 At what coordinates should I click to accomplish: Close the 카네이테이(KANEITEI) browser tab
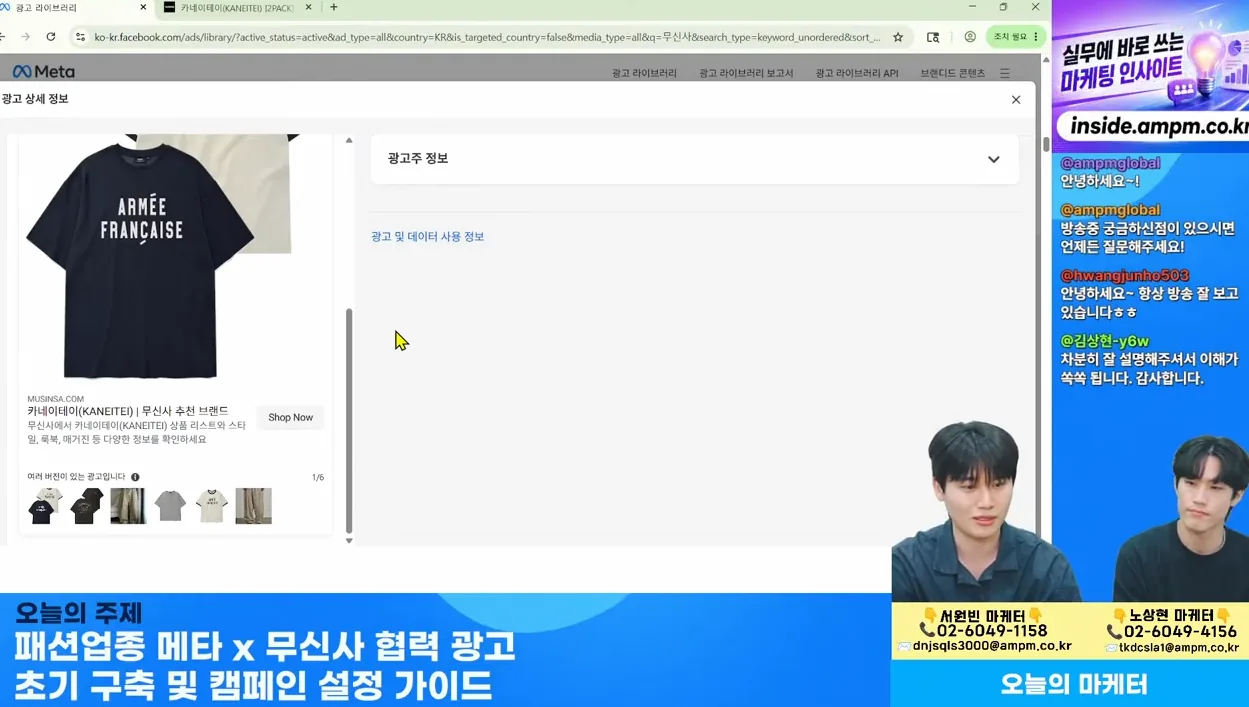(308, 7)
